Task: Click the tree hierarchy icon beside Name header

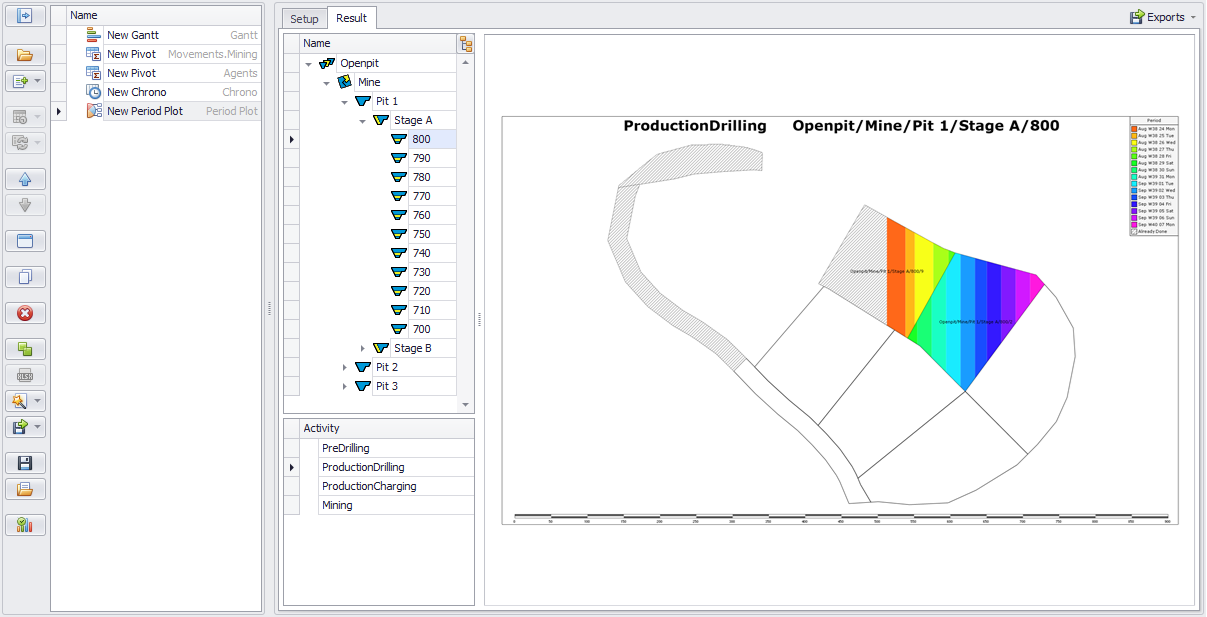Action: point(465,43)
